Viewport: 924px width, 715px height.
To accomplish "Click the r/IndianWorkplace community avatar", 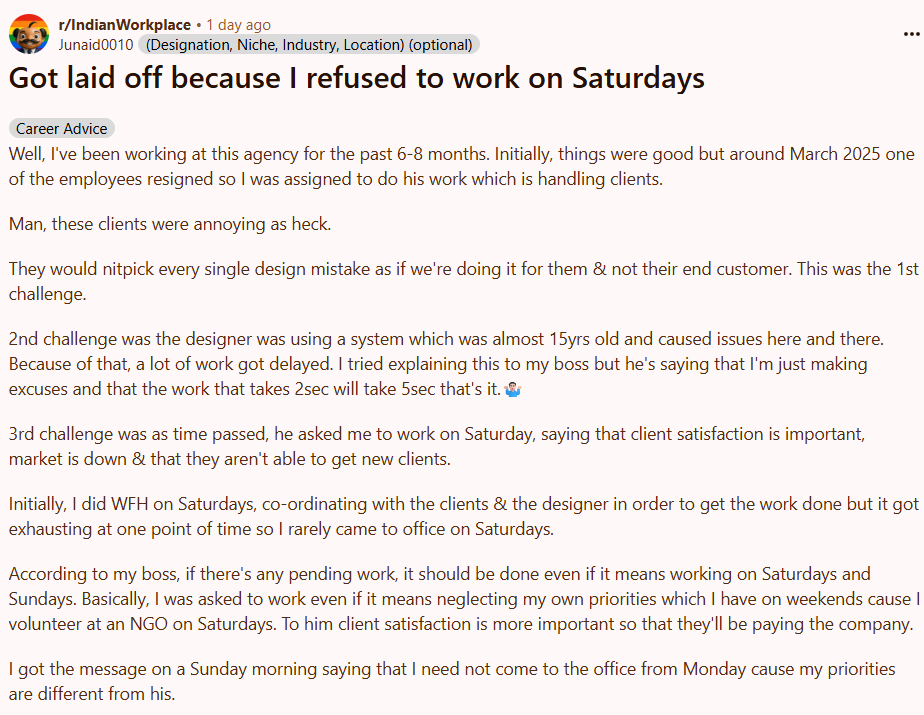I will pos(29,34).
